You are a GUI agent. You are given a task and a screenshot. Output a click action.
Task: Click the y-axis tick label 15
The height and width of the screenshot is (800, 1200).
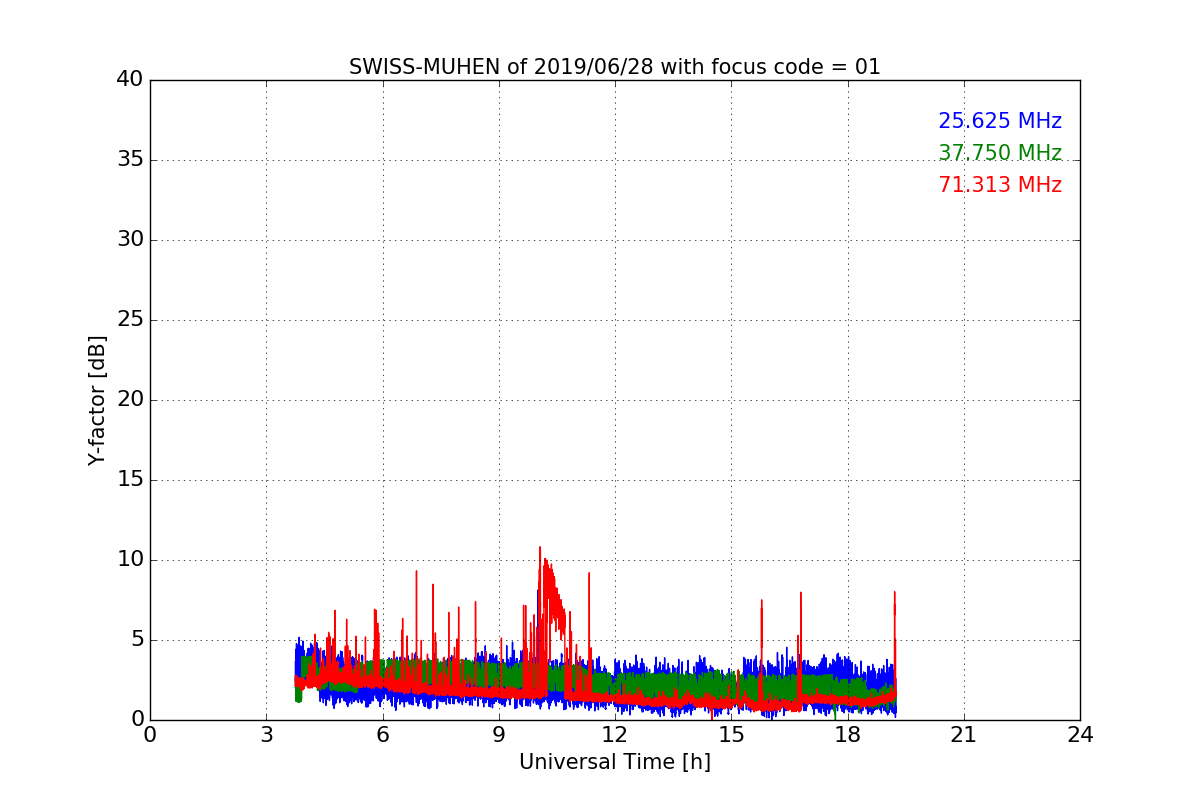point(130,480)
